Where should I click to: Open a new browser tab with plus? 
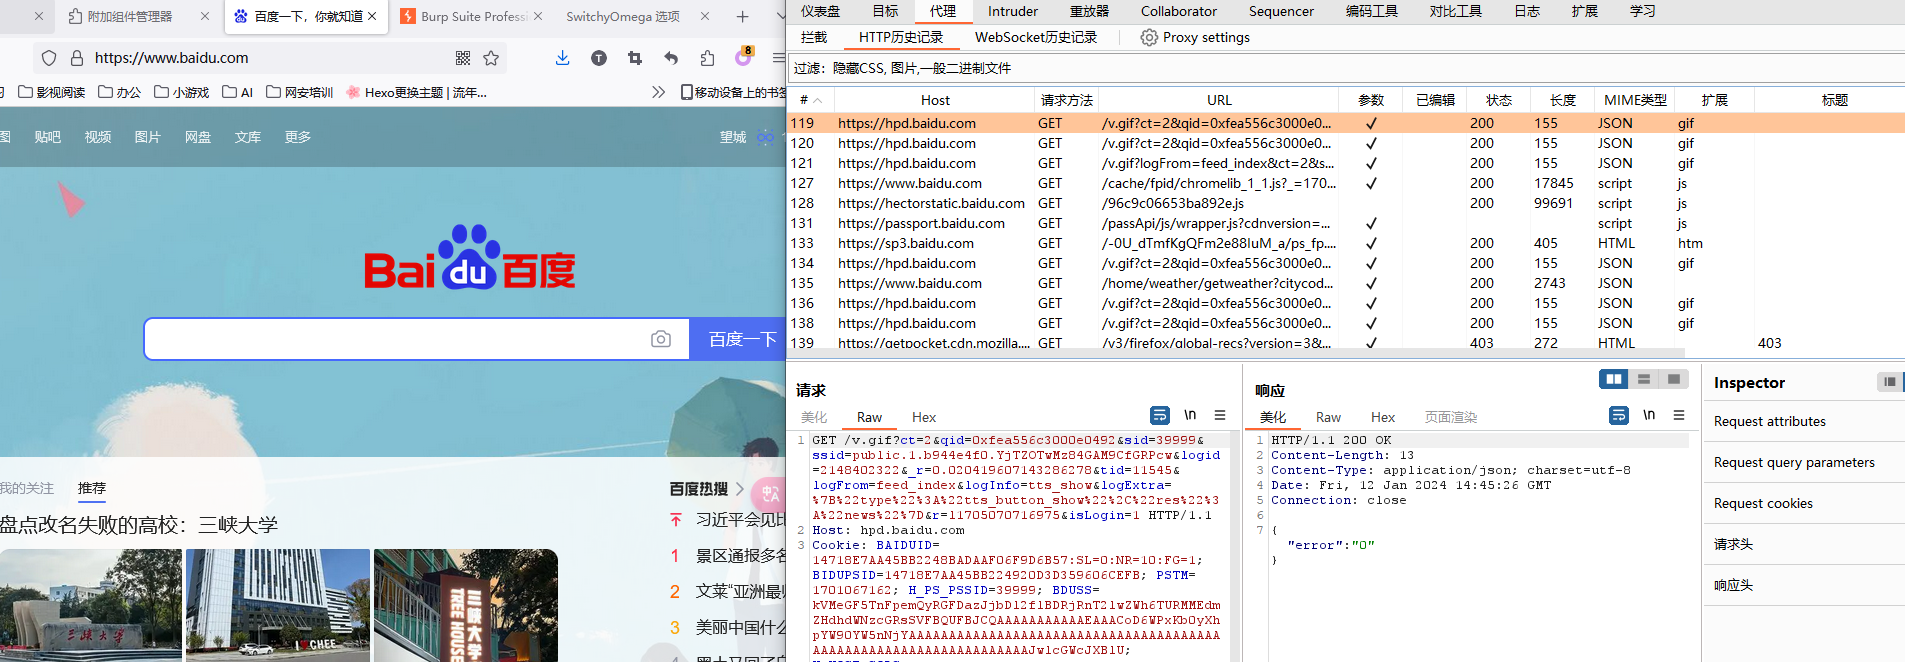point(742,16)
